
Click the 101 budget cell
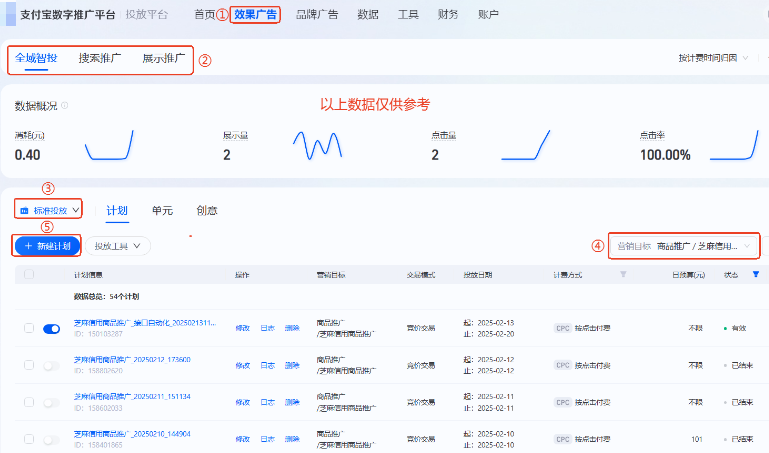click(697, 439)
